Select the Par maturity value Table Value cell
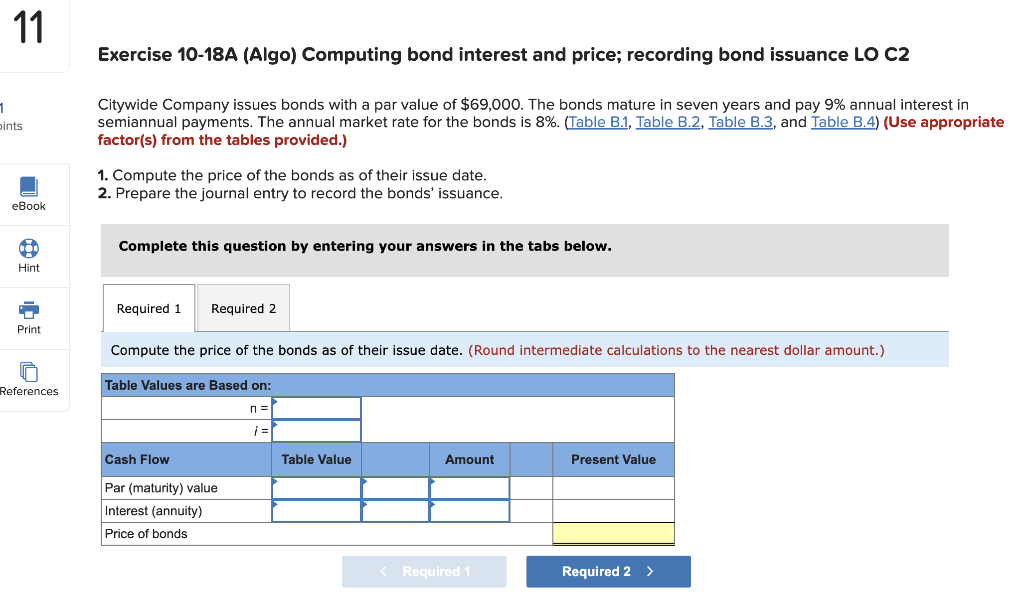The width and height of the screenshot is (1024, 605). tap(316, 487)
